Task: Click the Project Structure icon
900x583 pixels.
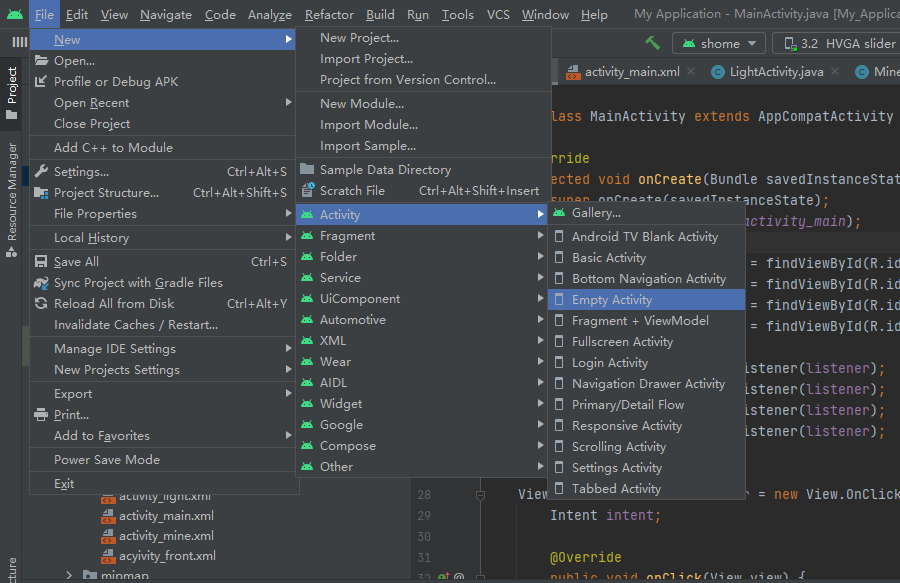Action: [x=41, y=192]
